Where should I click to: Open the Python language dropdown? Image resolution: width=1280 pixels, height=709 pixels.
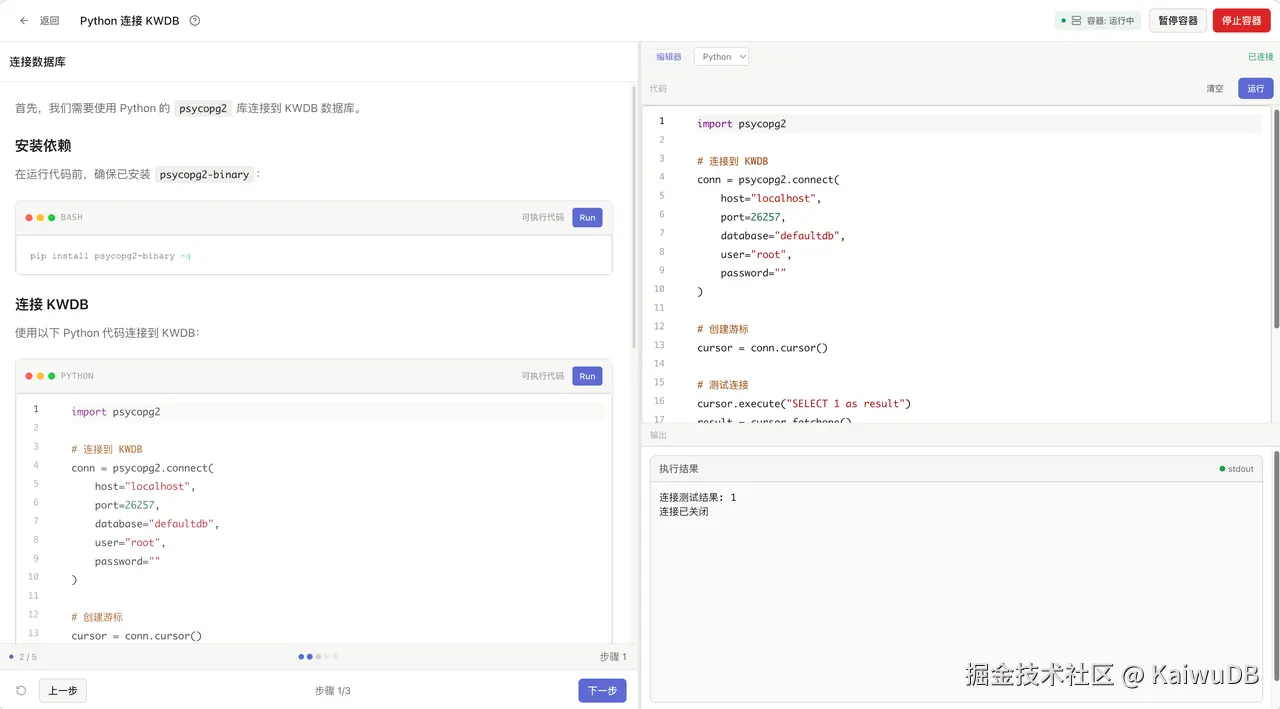721,57
